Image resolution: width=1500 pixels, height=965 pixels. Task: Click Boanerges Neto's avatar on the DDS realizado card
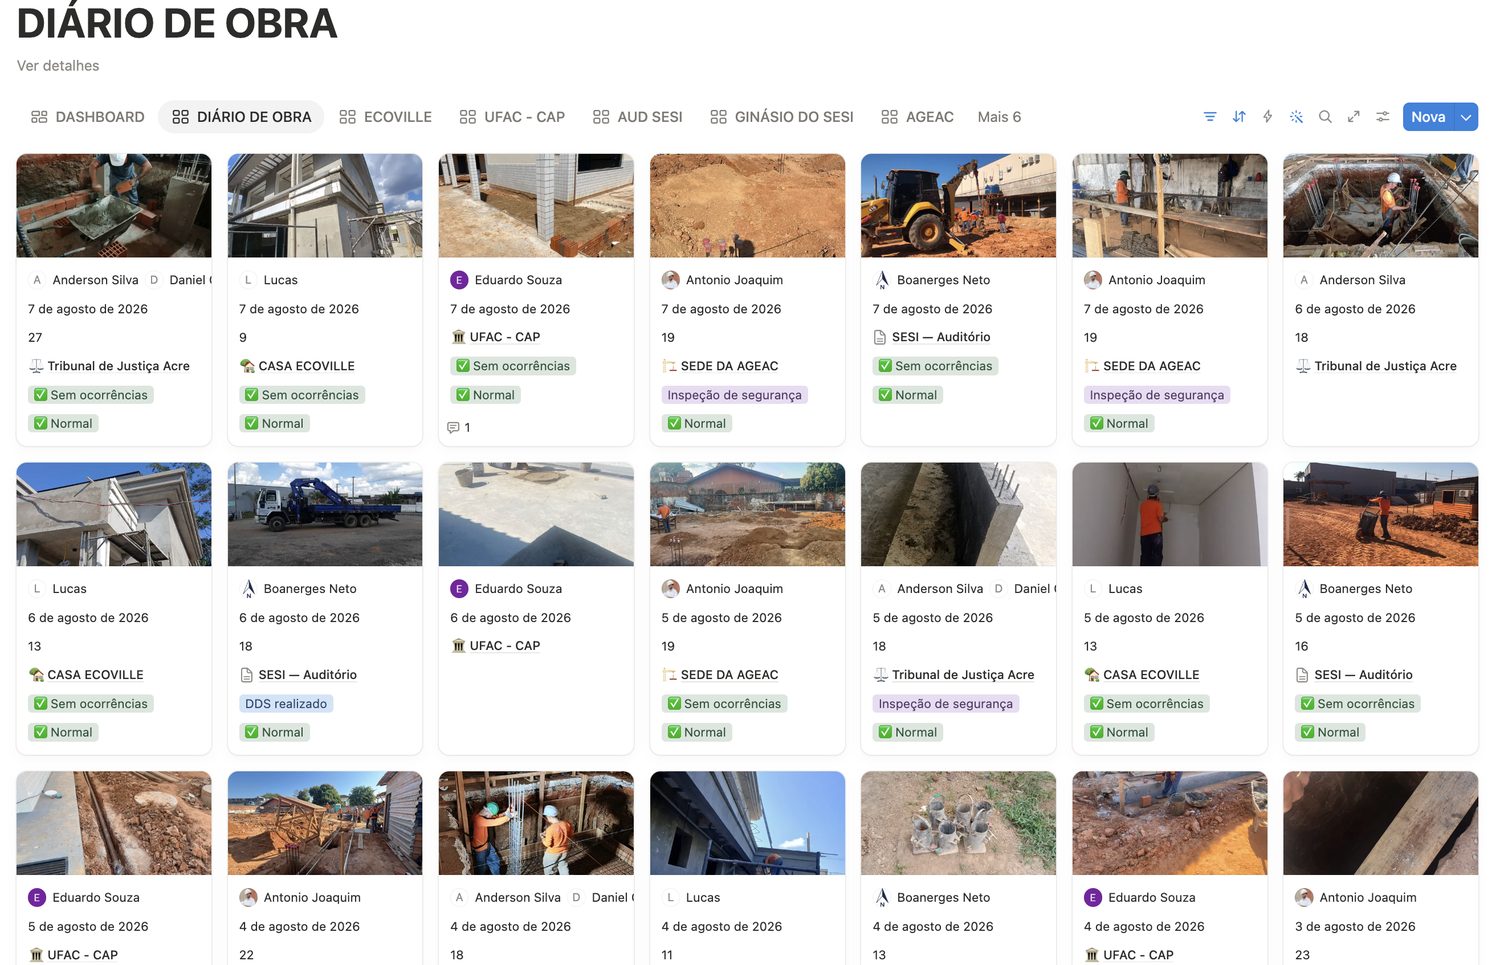[248, 589]
